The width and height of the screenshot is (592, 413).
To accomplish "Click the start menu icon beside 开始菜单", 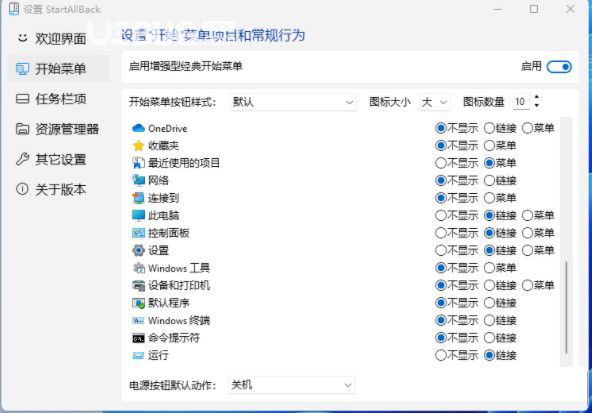I will point(22,69).
